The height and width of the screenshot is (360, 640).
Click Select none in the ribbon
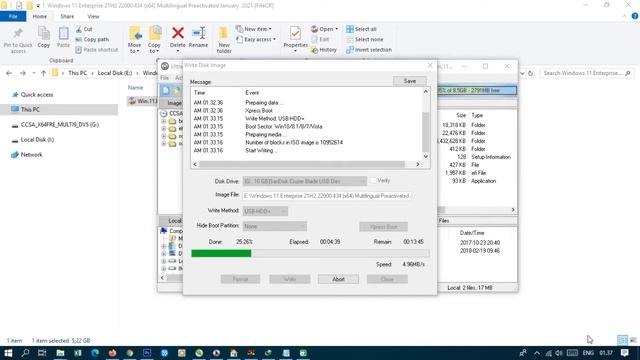365,40
